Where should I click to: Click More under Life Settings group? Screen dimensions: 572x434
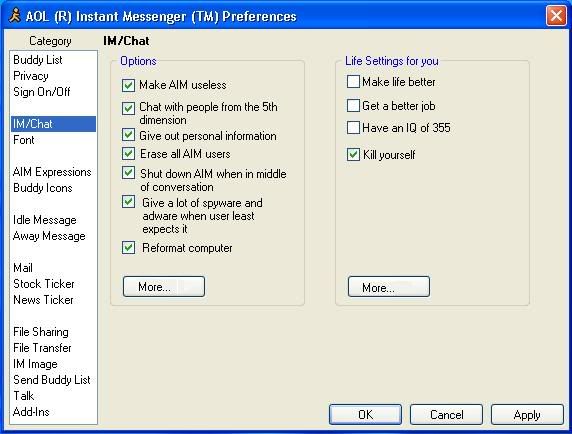click(x=389, y=287)
